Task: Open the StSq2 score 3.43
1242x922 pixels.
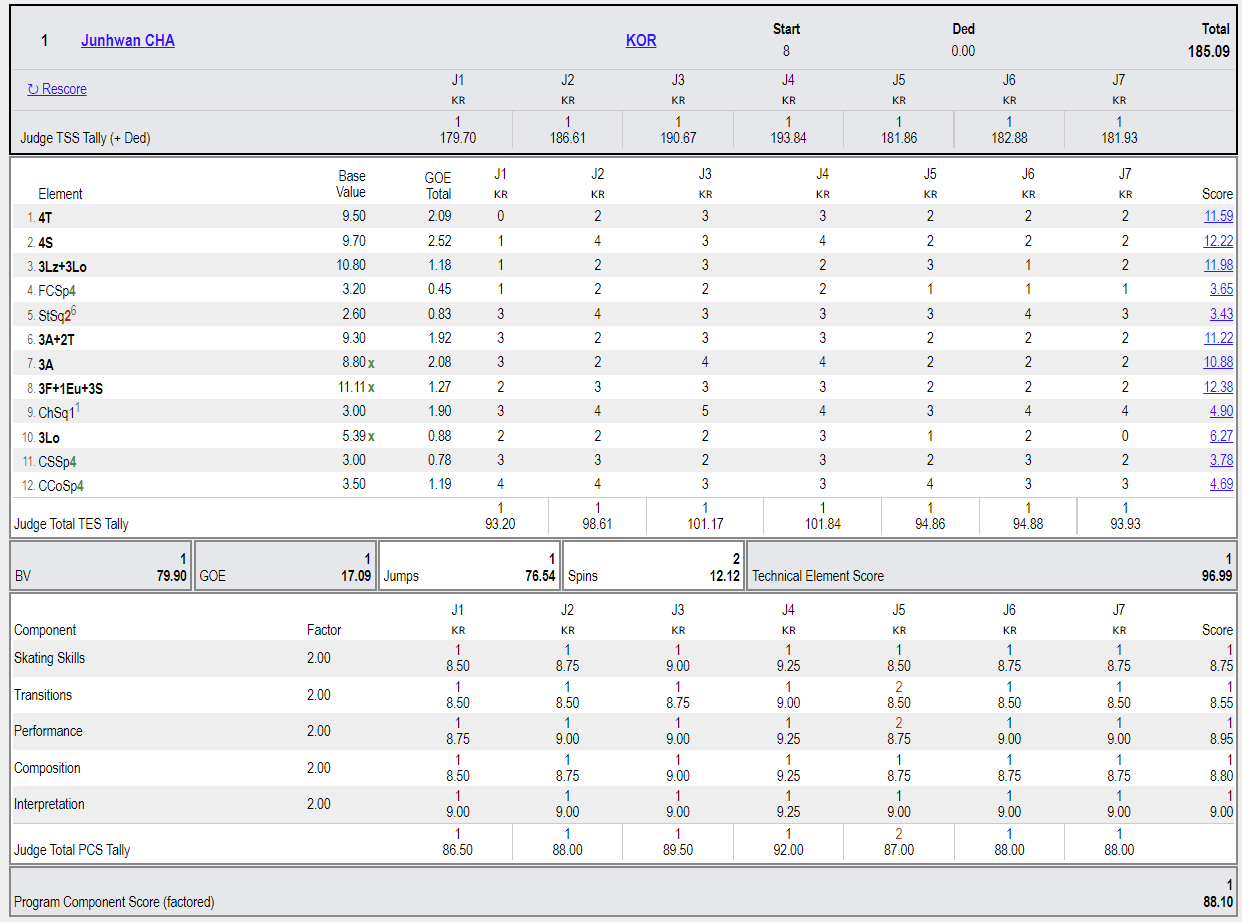Action: (x=1222, y=314)
